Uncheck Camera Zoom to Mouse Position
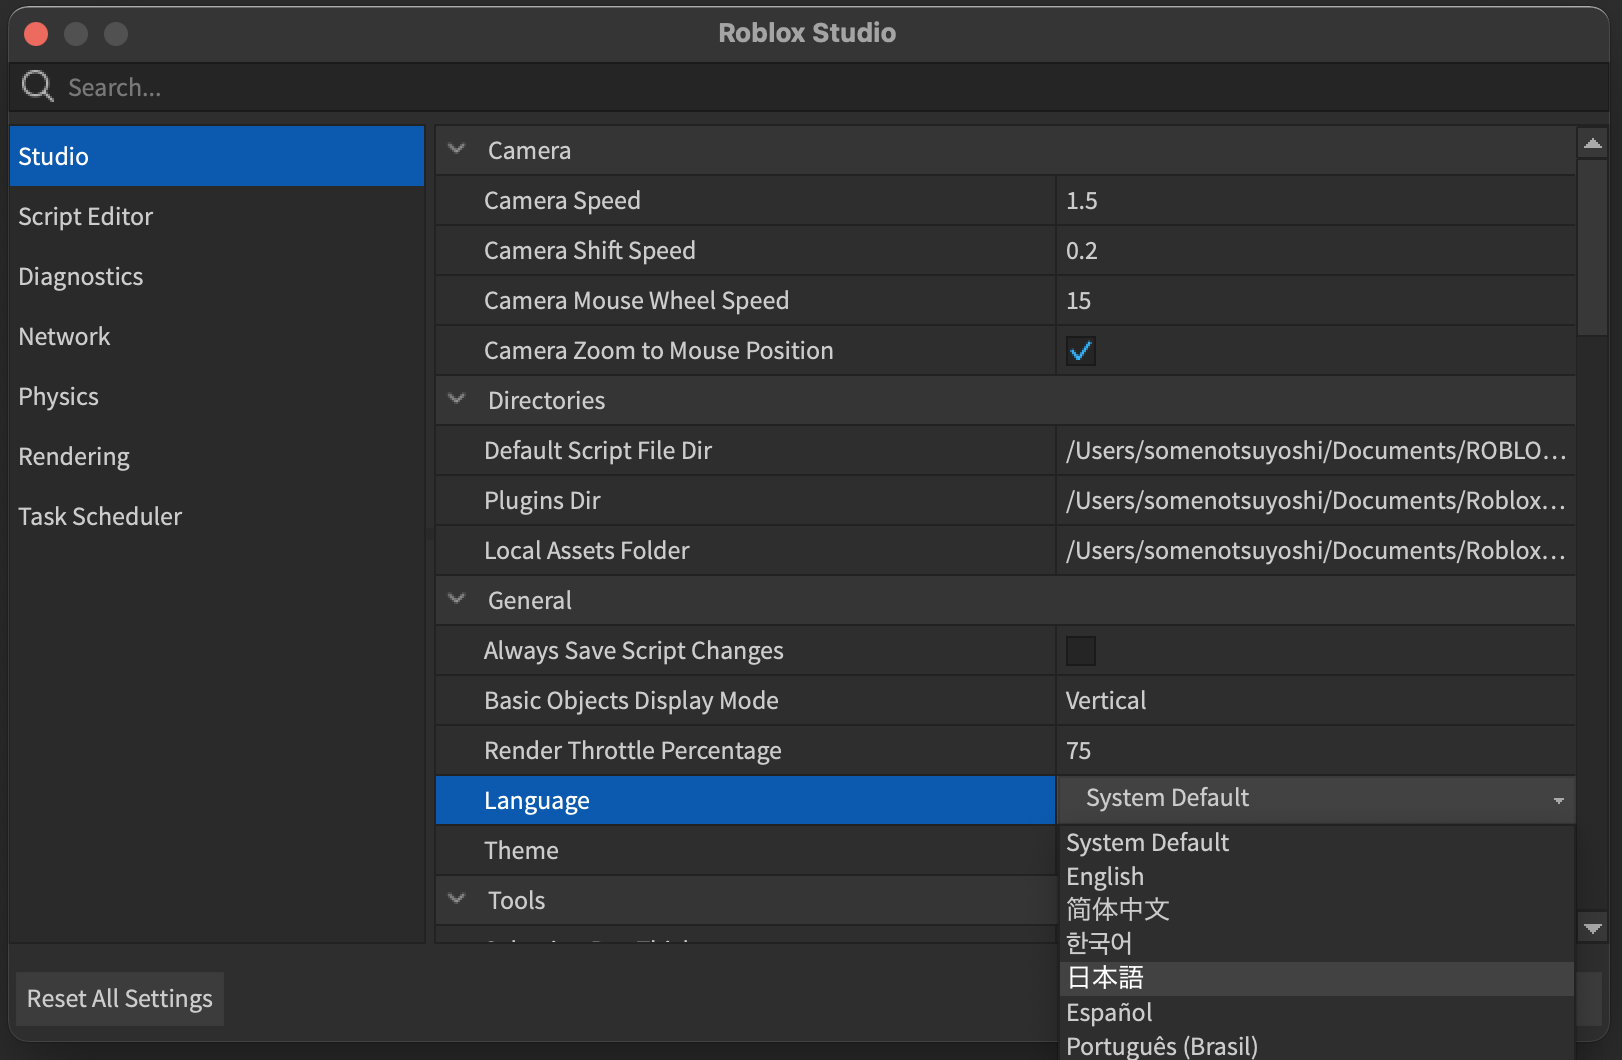This screenshot has width=1622, height=1060. 1081,351
